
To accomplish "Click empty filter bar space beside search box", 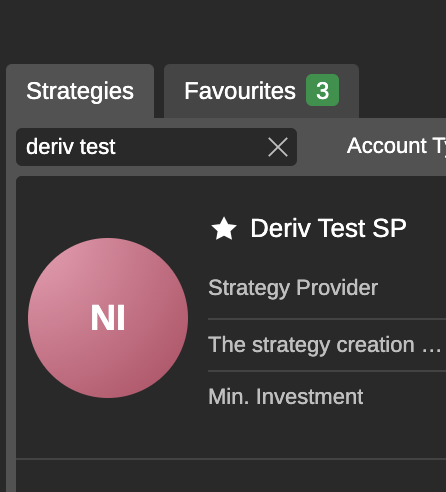I will [321, 147].
